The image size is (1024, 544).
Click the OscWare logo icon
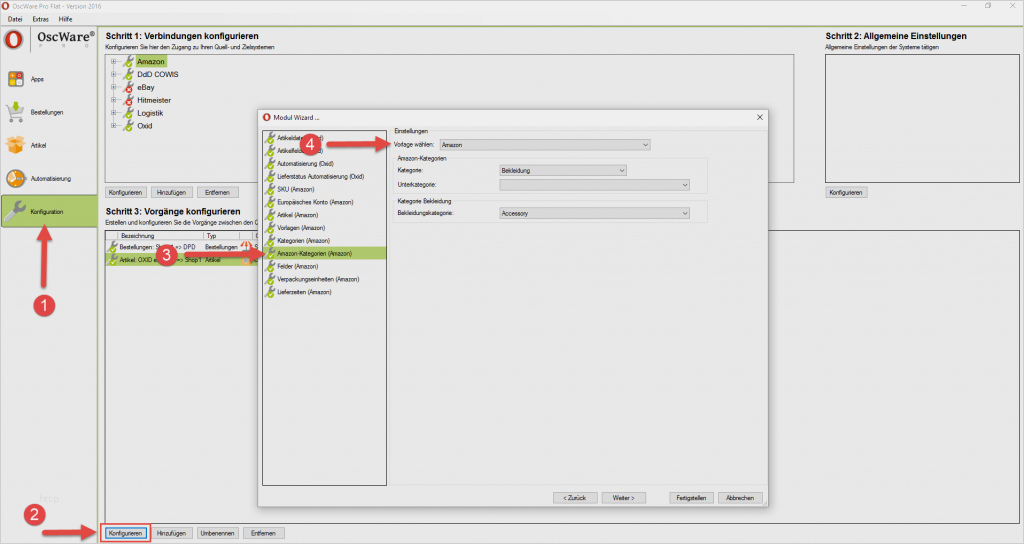(15, 40)
